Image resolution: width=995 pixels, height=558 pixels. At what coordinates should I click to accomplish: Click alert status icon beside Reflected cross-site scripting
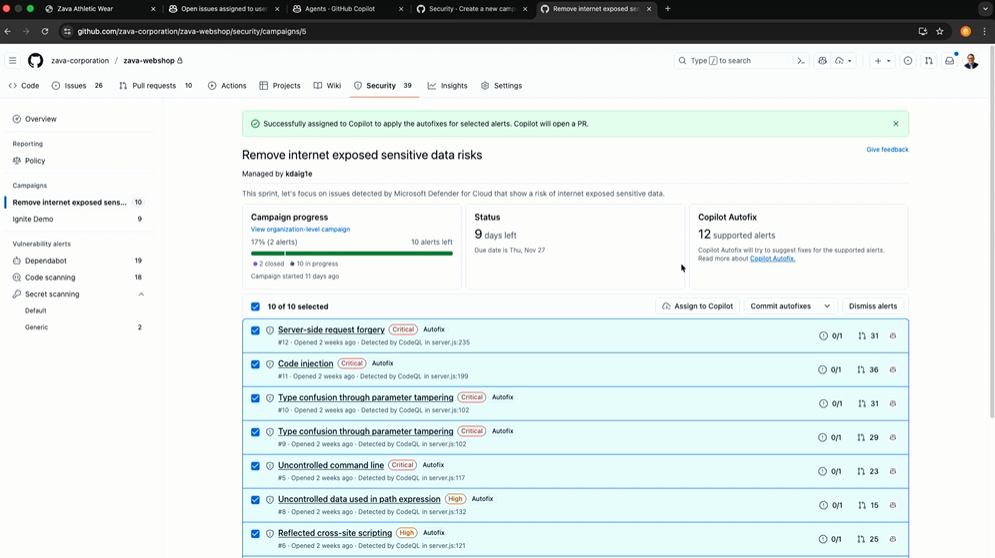pos(270,533)
